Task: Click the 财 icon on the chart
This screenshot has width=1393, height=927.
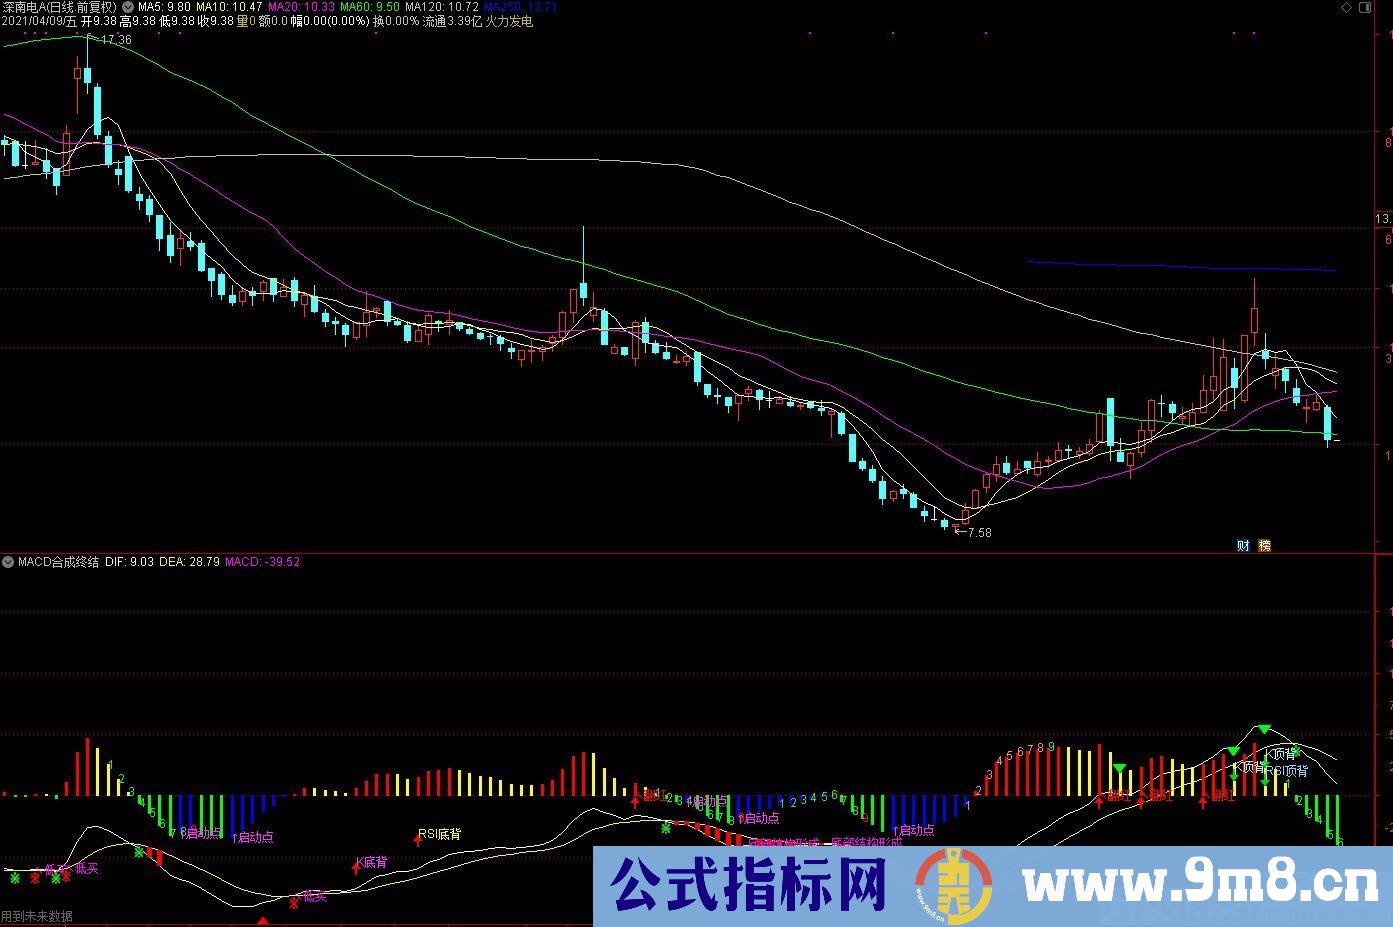Action: pyautogui.click(x=1243, y=545)
